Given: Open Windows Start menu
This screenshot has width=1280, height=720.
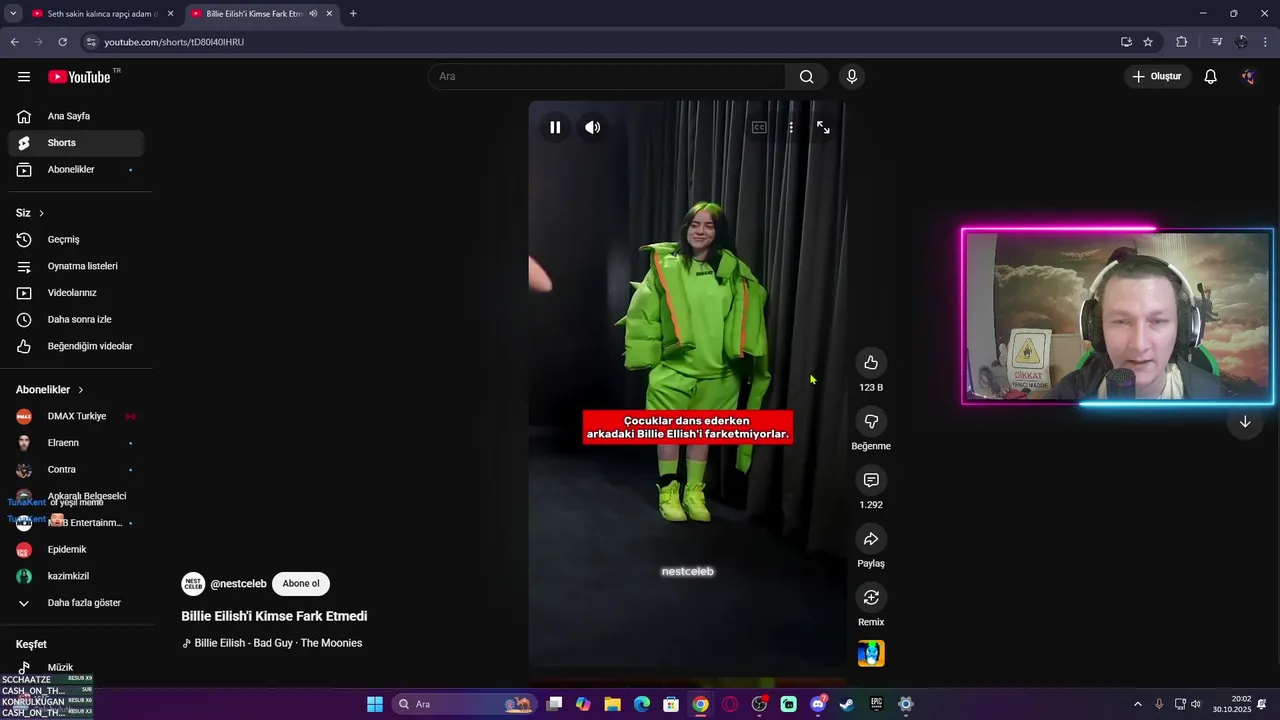Looking at the screenshot, I should [375, 704].
